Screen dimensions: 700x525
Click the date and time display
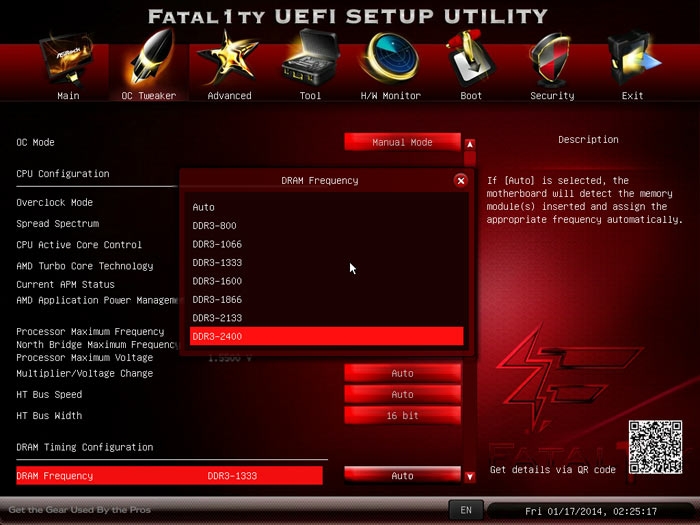click(x=591, y=511)
